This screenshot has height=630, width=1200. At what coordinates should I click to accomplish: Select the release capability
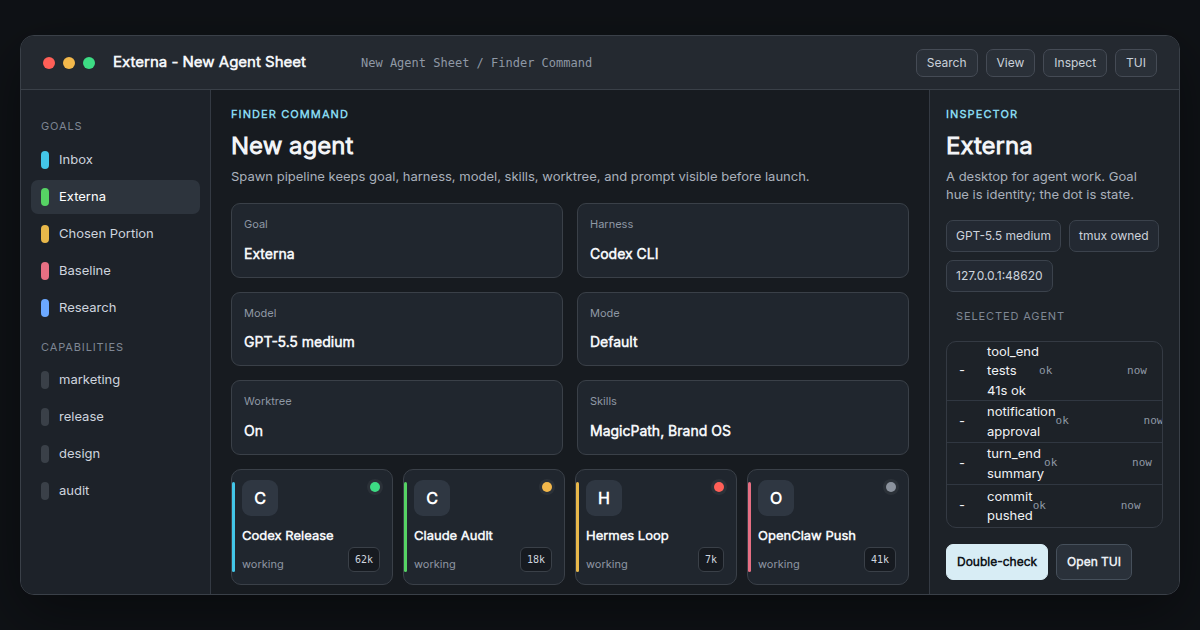click(x=115, y=417)
